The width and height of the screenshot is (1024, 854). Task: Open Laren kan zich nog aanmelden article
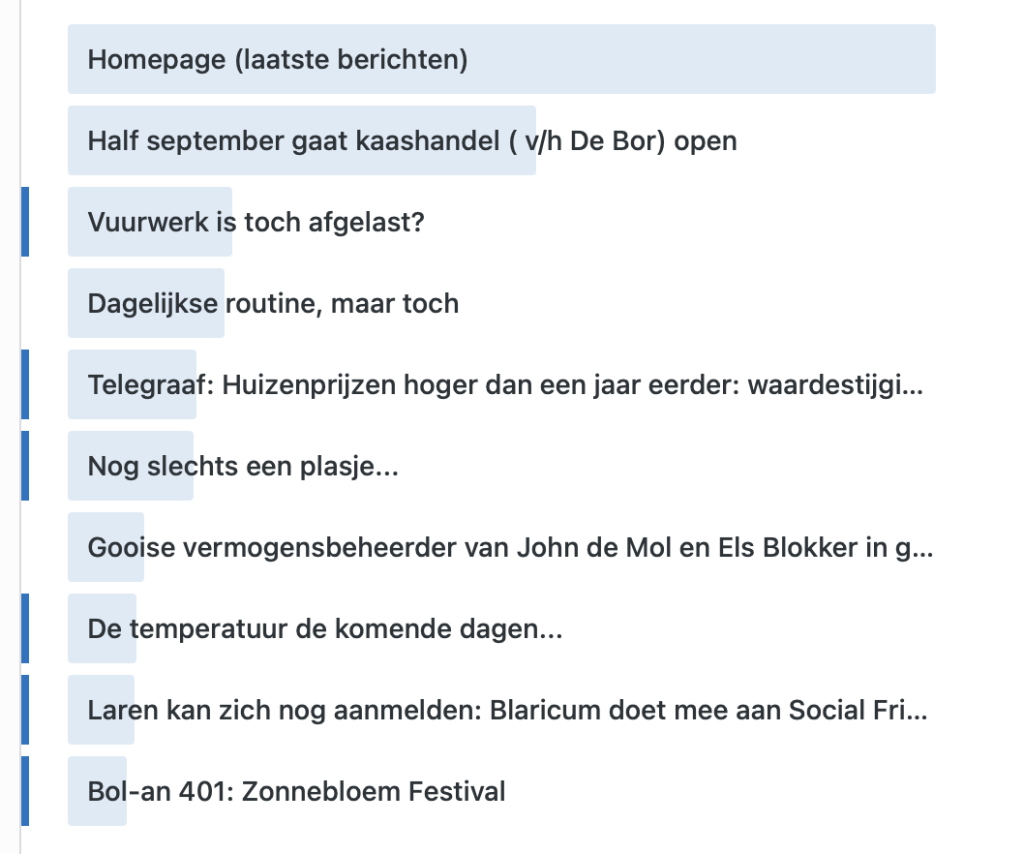tap(507, 710)
